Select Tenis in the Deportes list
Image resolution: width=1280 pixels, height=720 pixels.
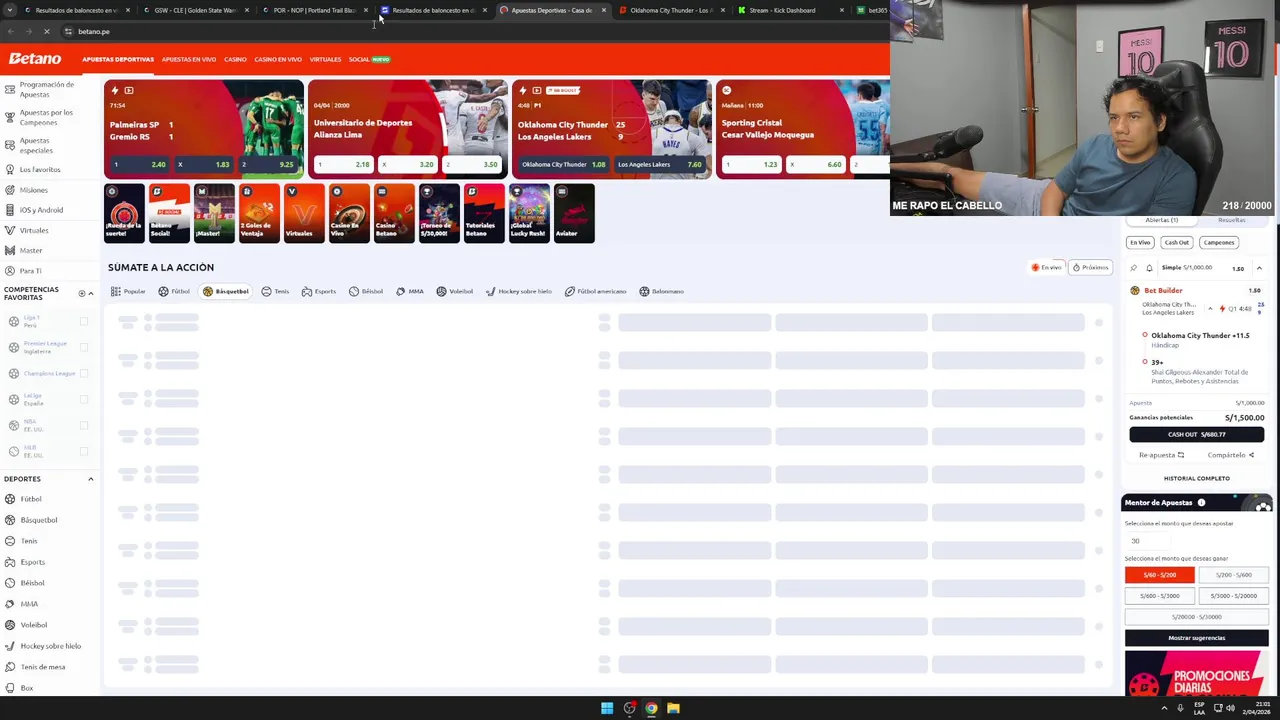[x=29, y=541]
